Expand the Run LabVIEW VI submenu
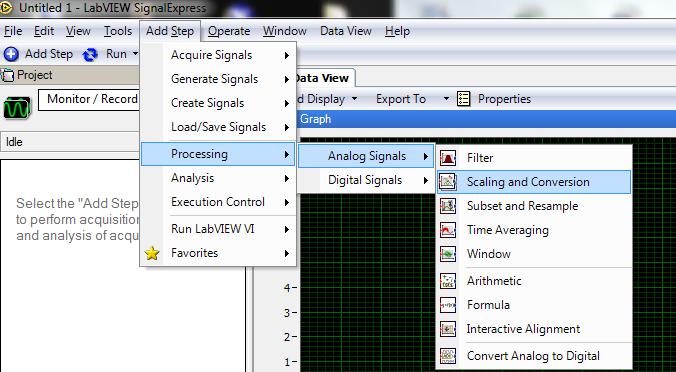This screenshot has height=372, width=676. tap(219, 229)
